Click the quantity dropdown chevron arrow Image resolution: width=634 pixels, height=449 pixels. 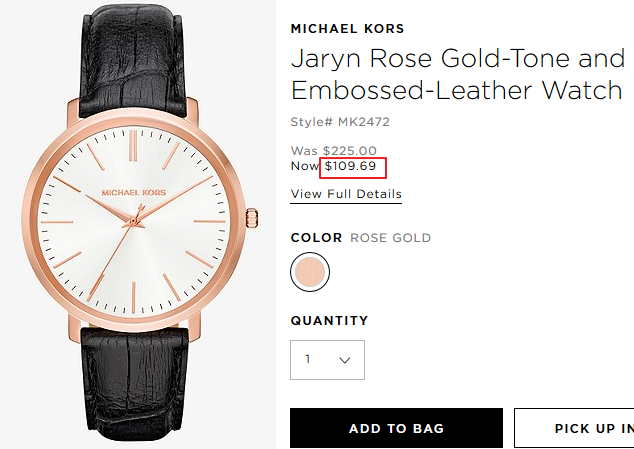pos(344,360)
